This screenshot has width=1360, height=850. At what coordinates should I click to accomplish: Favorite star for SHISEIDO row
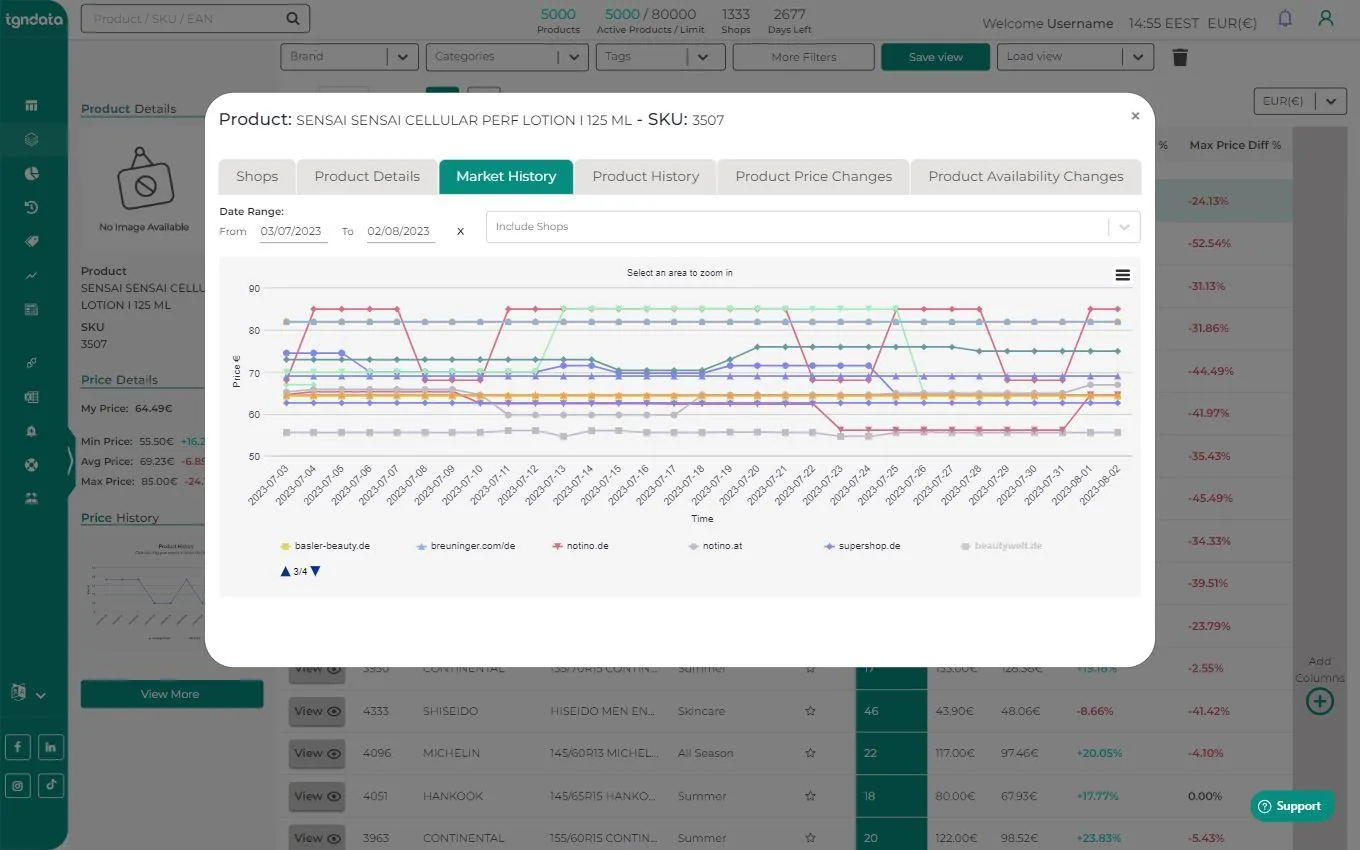(x=810, y=711)
